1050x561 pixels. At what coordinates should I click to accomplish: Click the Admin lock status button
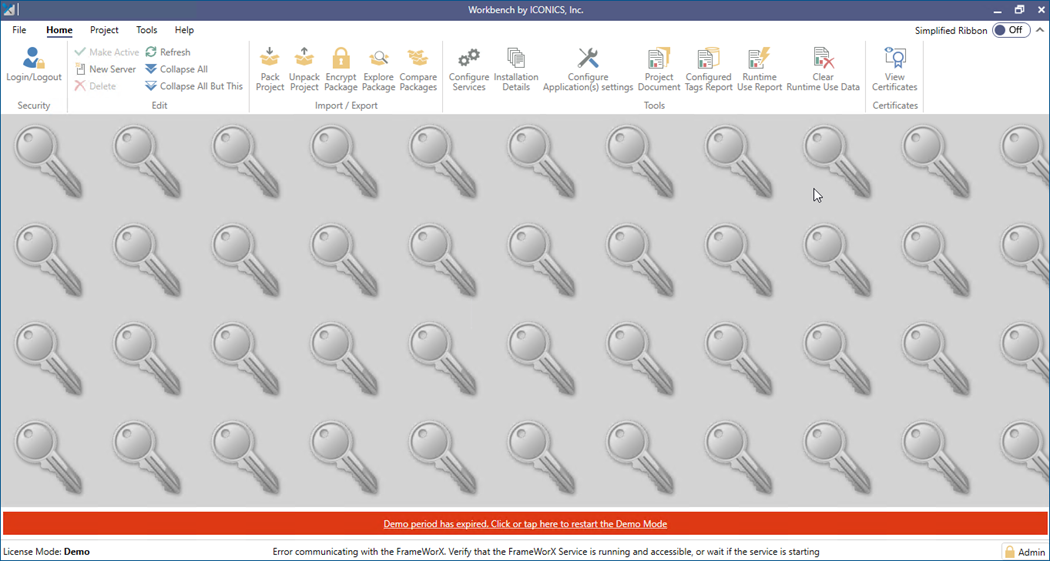point(1024,552)
